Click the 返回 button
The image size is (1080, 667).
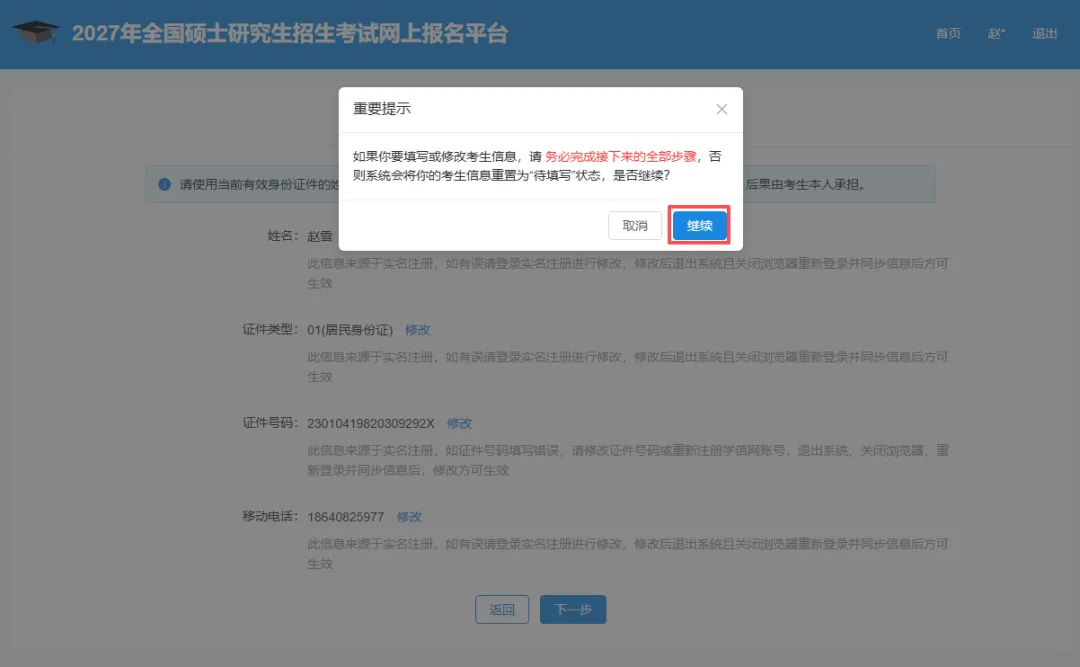click(x=501, y=609)
